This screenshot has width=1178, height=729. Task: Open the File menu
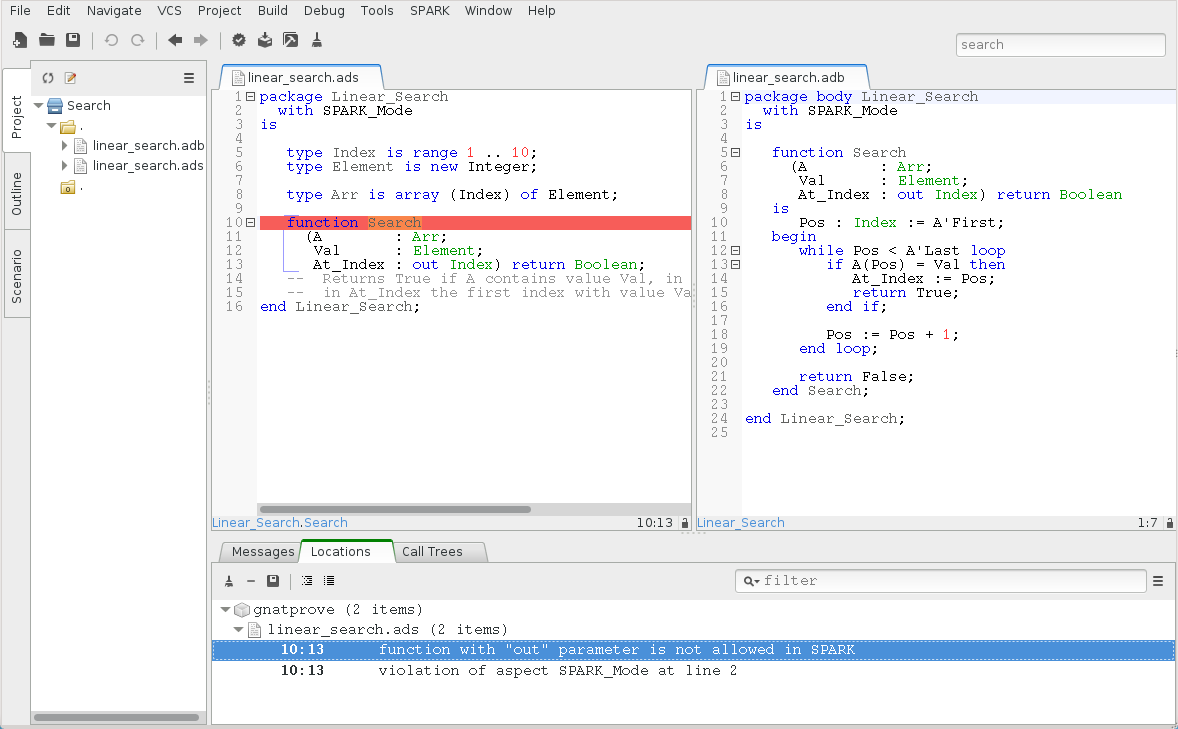tap(20, 11)
